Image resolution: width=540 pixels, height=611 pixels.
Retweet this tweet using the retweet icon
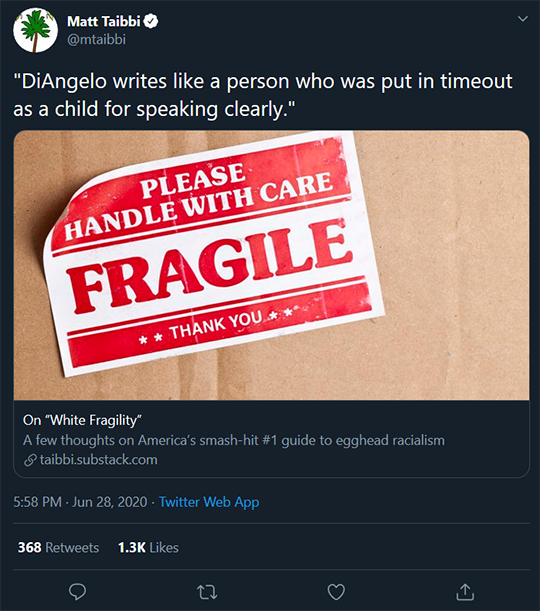coord(207,592)
